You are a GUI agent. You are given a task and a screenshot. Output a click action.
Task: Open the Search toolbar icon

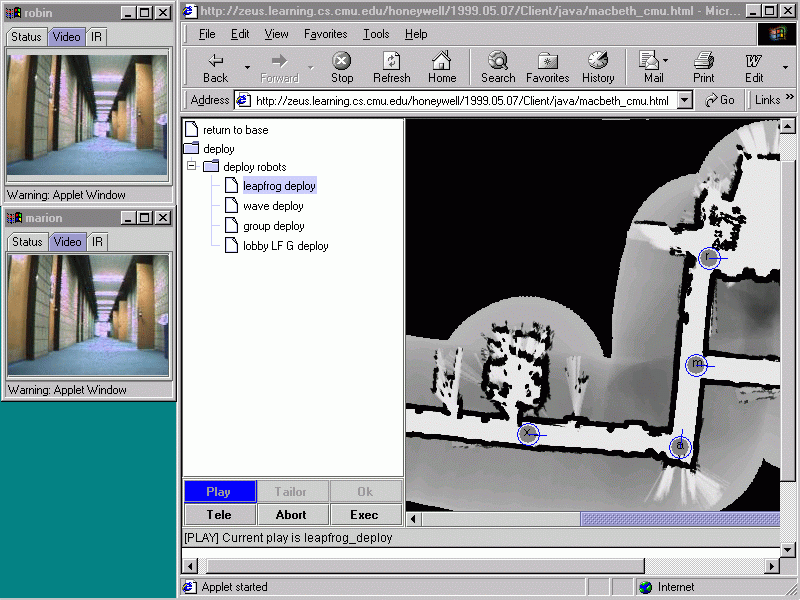tap(497, 62)
